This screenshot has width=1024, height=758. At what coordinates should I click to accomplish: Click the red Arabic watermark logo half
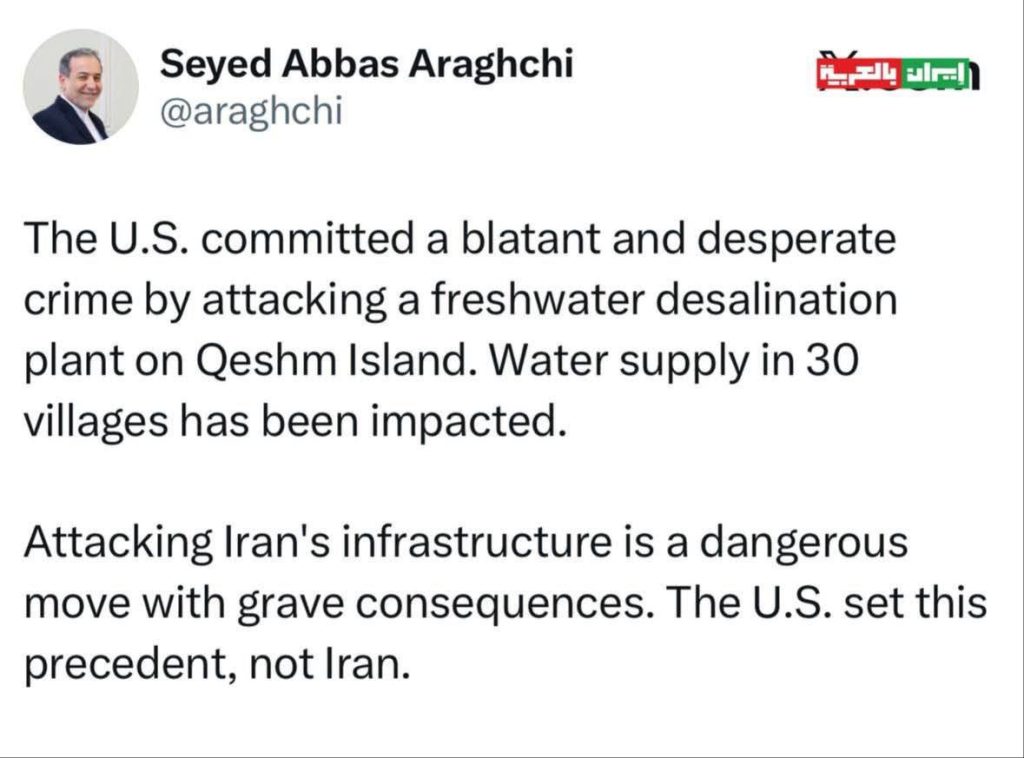[x=858, y=74]
